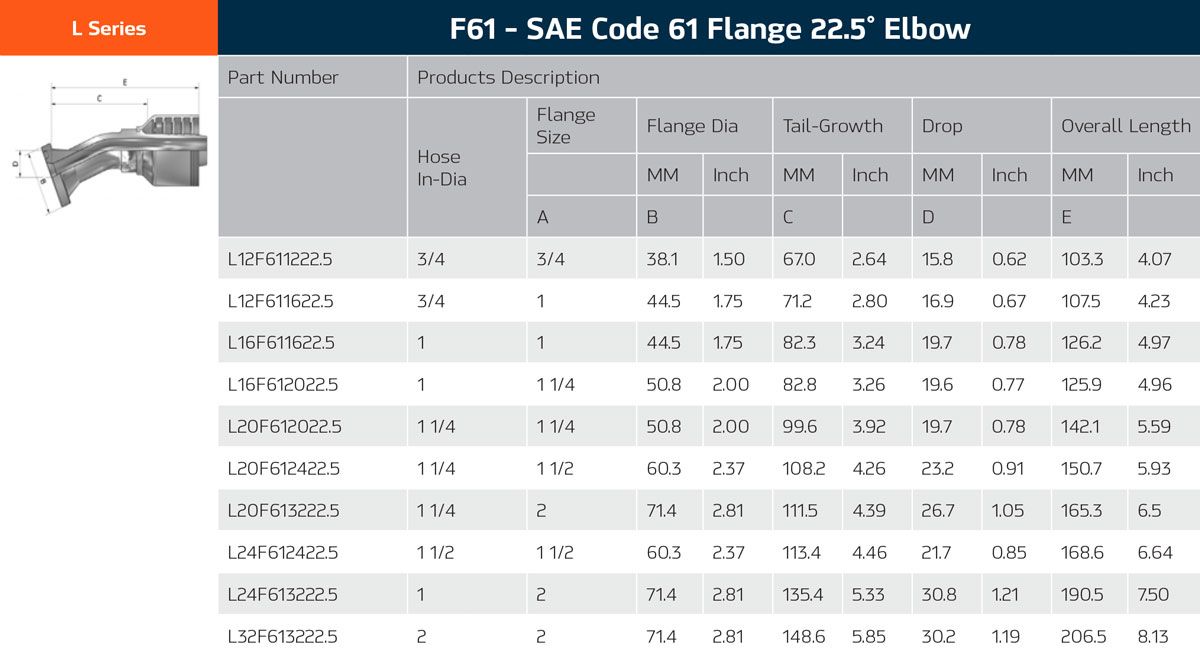Screen dimensions: 1200x659
Task: Click the Overall Length column header
Action: pos(1125,126)
